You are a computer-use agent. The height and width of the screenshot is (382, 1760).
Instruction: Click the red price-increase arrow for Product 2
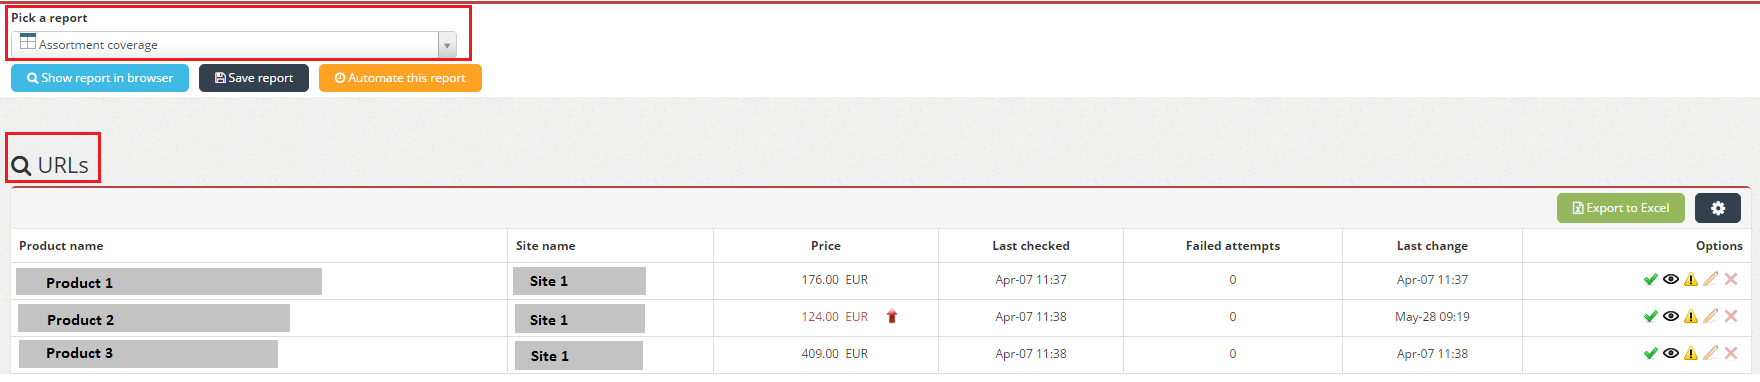tap(892, 317)
